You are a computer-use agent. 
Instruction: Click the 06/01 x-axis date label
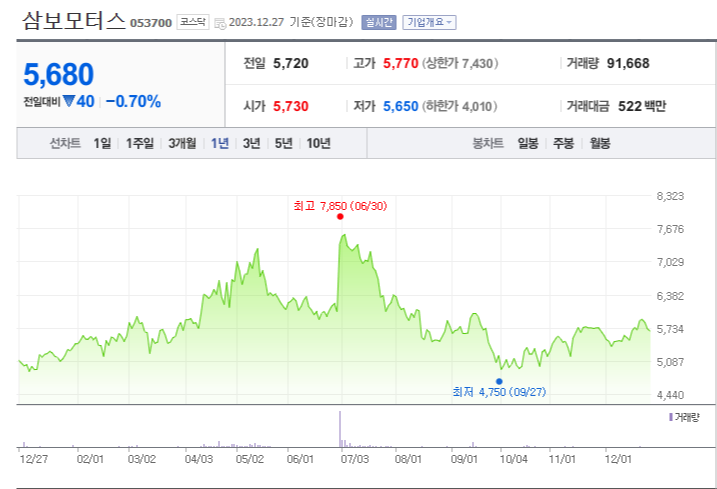click(x=300, y=459)
